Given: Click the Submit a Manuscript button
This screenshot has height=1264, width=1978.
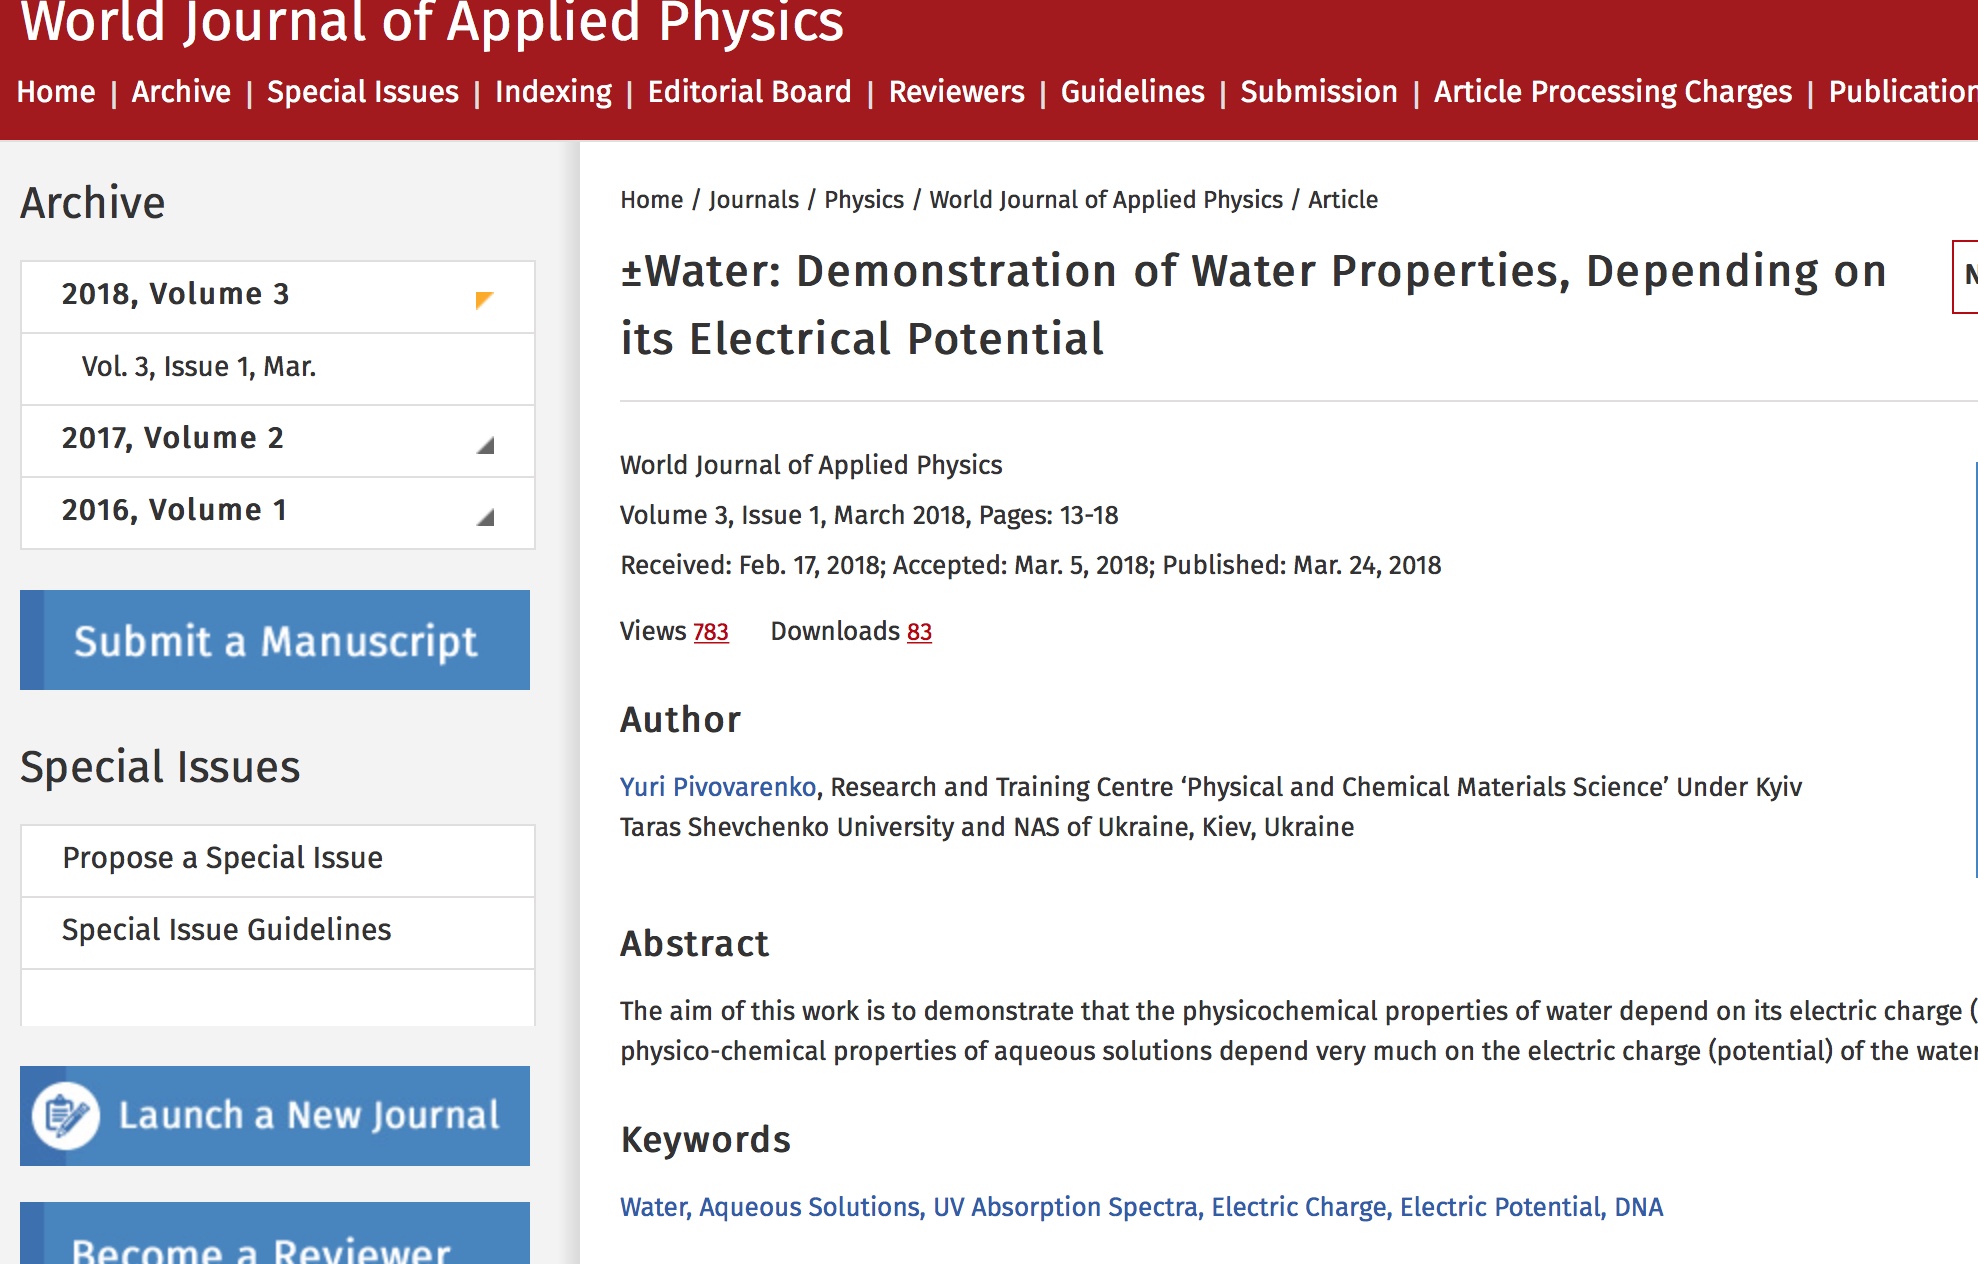Looking at the screenshot, I should tap(275, 640).
